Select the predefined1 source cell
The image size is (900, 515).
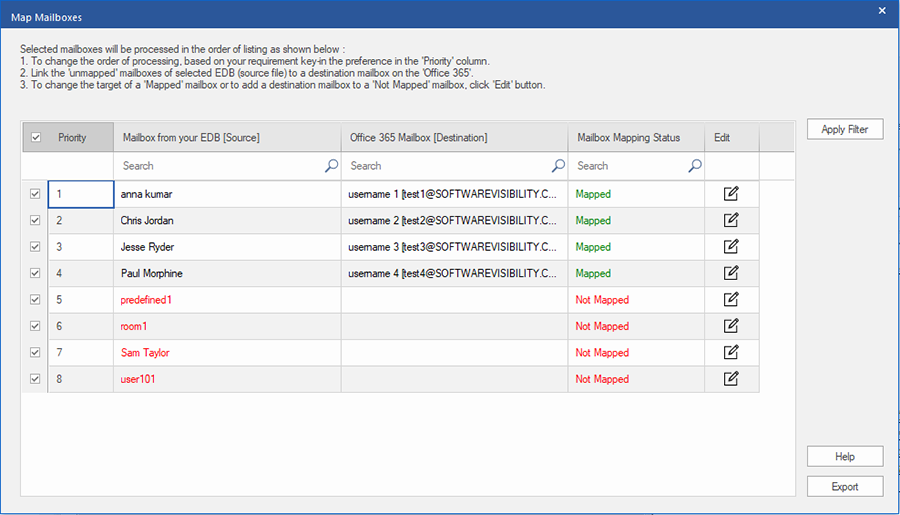point(227,300)
